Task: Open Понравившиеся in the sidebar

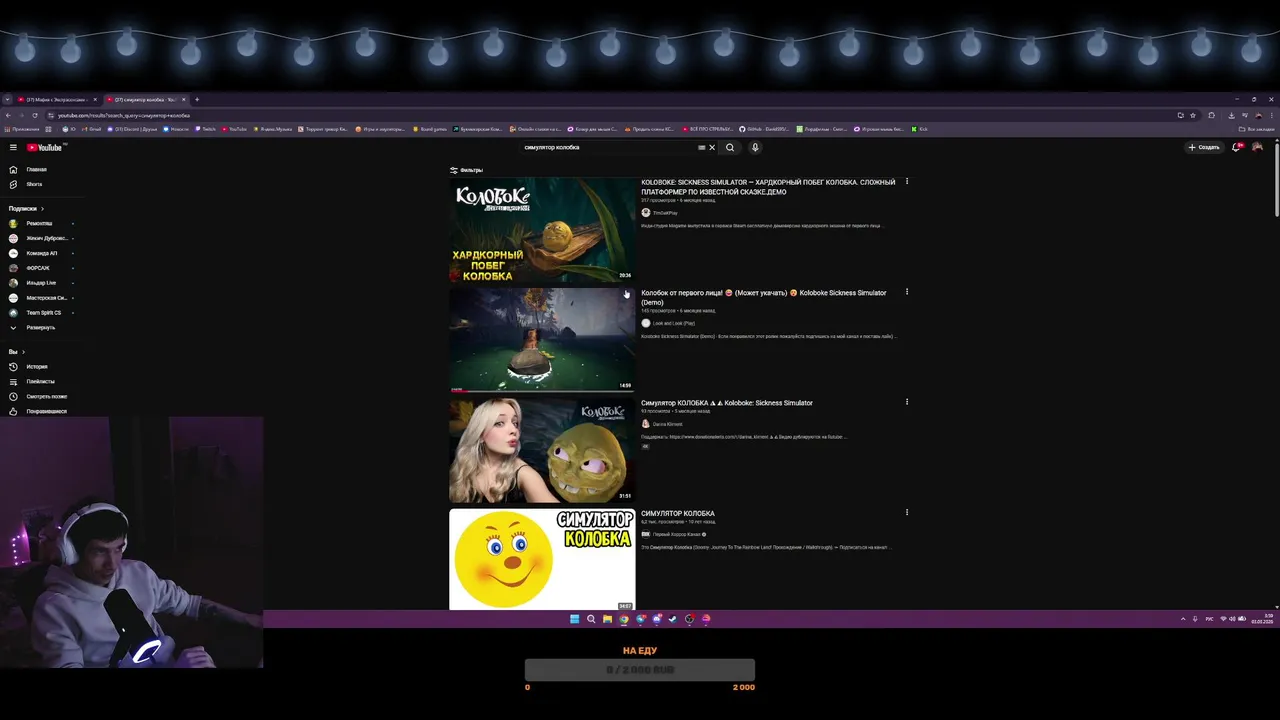Action: (46, 411)
